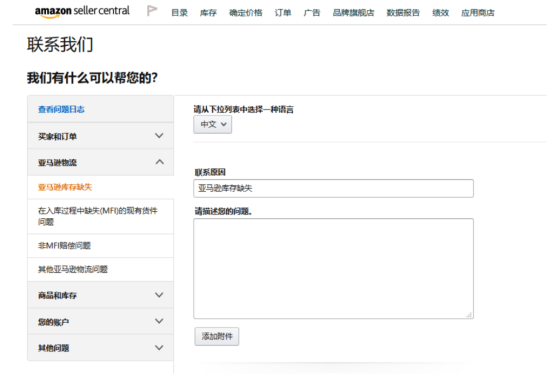Viewport: 554px width, 376px height.
Task: Click the text area resize handle
Action: 469,315
